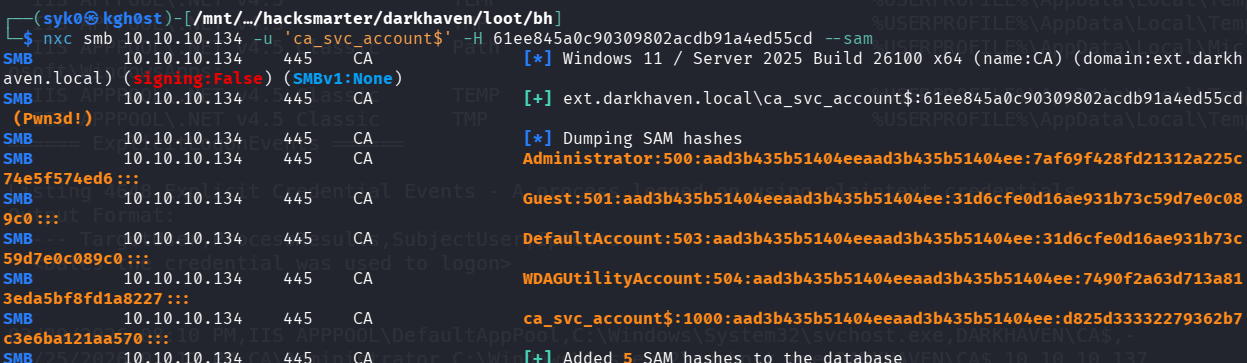Click the target IP 10.10.10.134 in command

182,38
